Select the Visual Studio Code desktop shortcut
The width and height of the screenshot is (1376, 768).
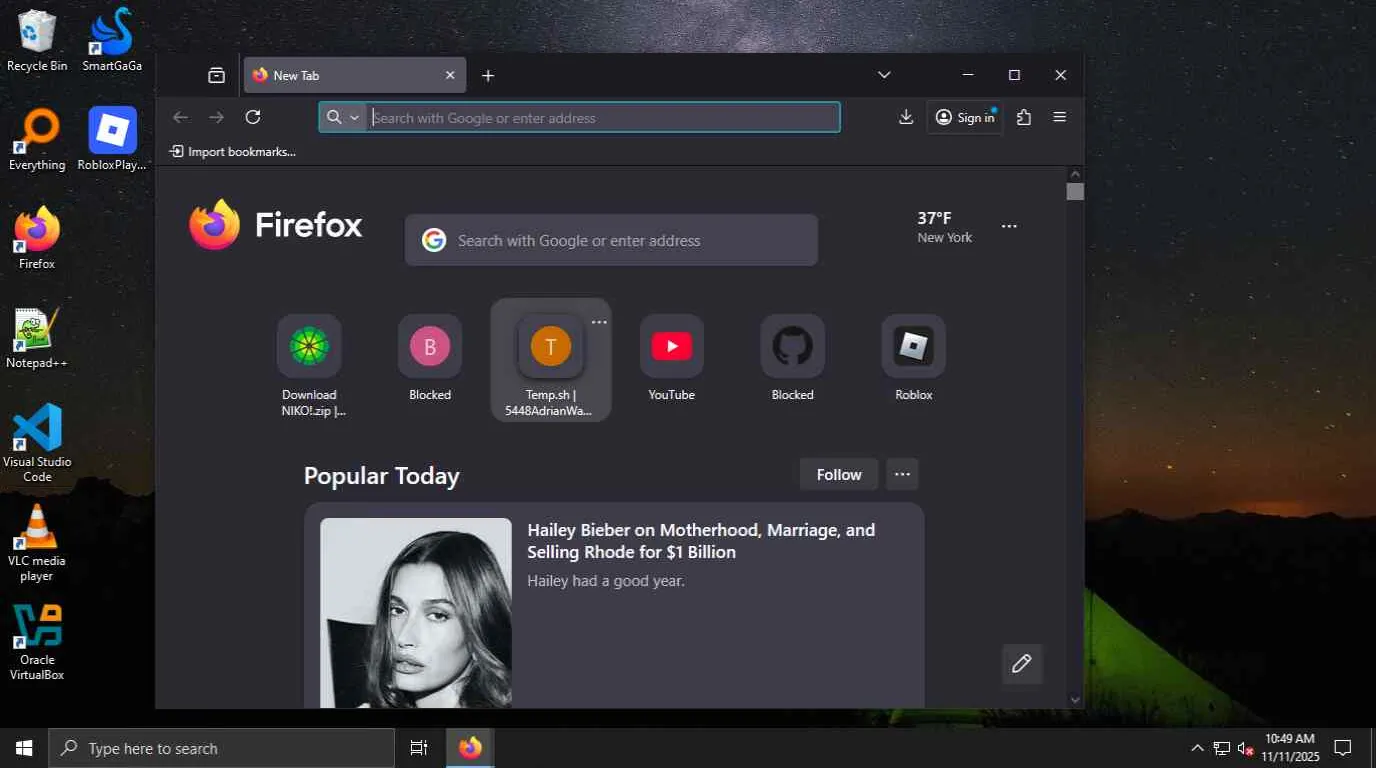37,443
